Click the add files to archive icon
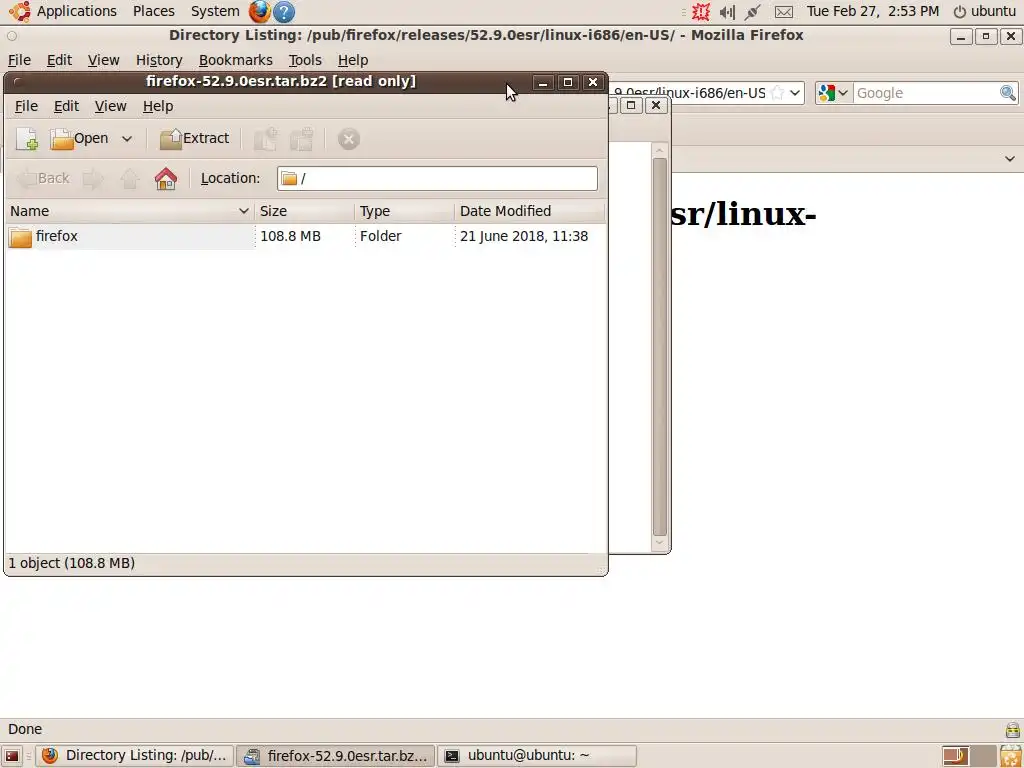This screenshot has height=768, width=1024. tap(266, 138)
